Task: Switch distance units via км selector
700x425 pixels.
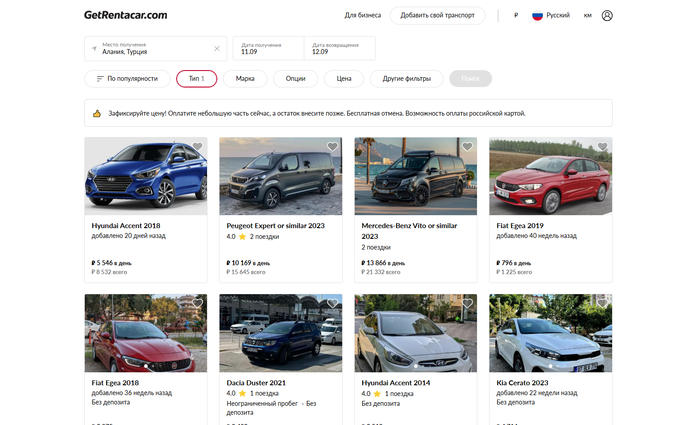Action: [588, 16]
